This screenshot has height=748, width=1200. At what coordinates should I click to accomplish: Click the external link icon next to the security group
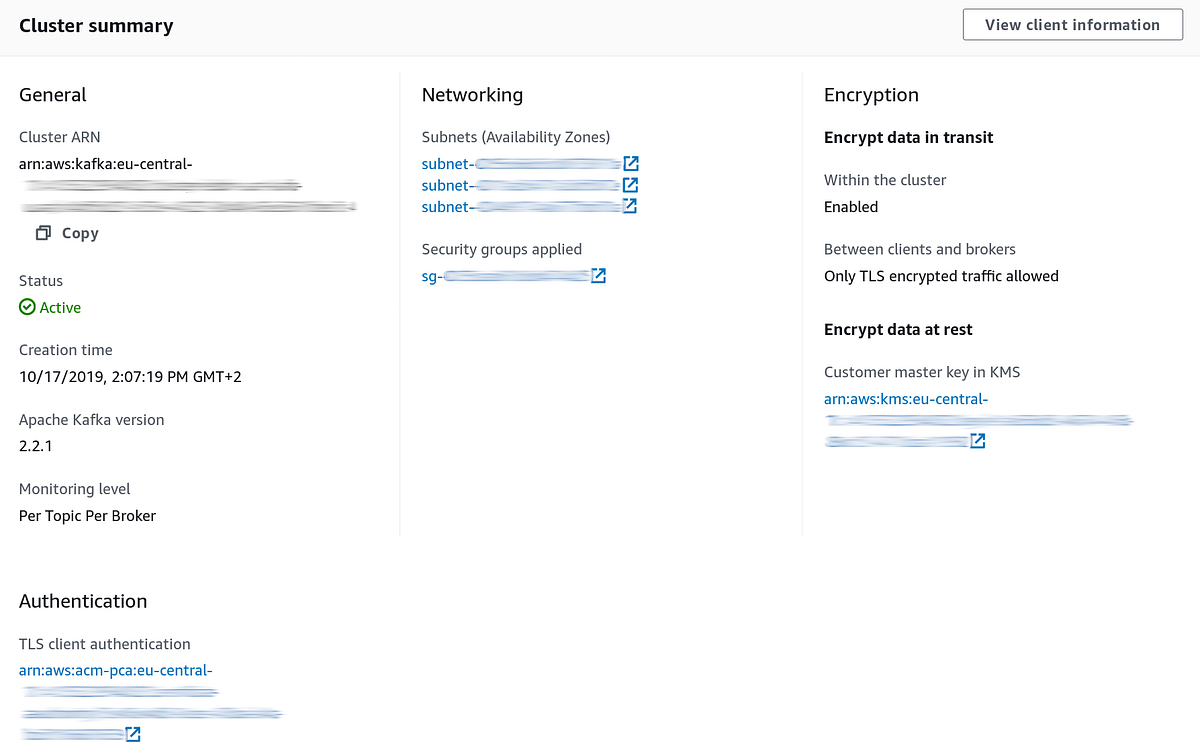pyautogui.click(x=598, y=275)
